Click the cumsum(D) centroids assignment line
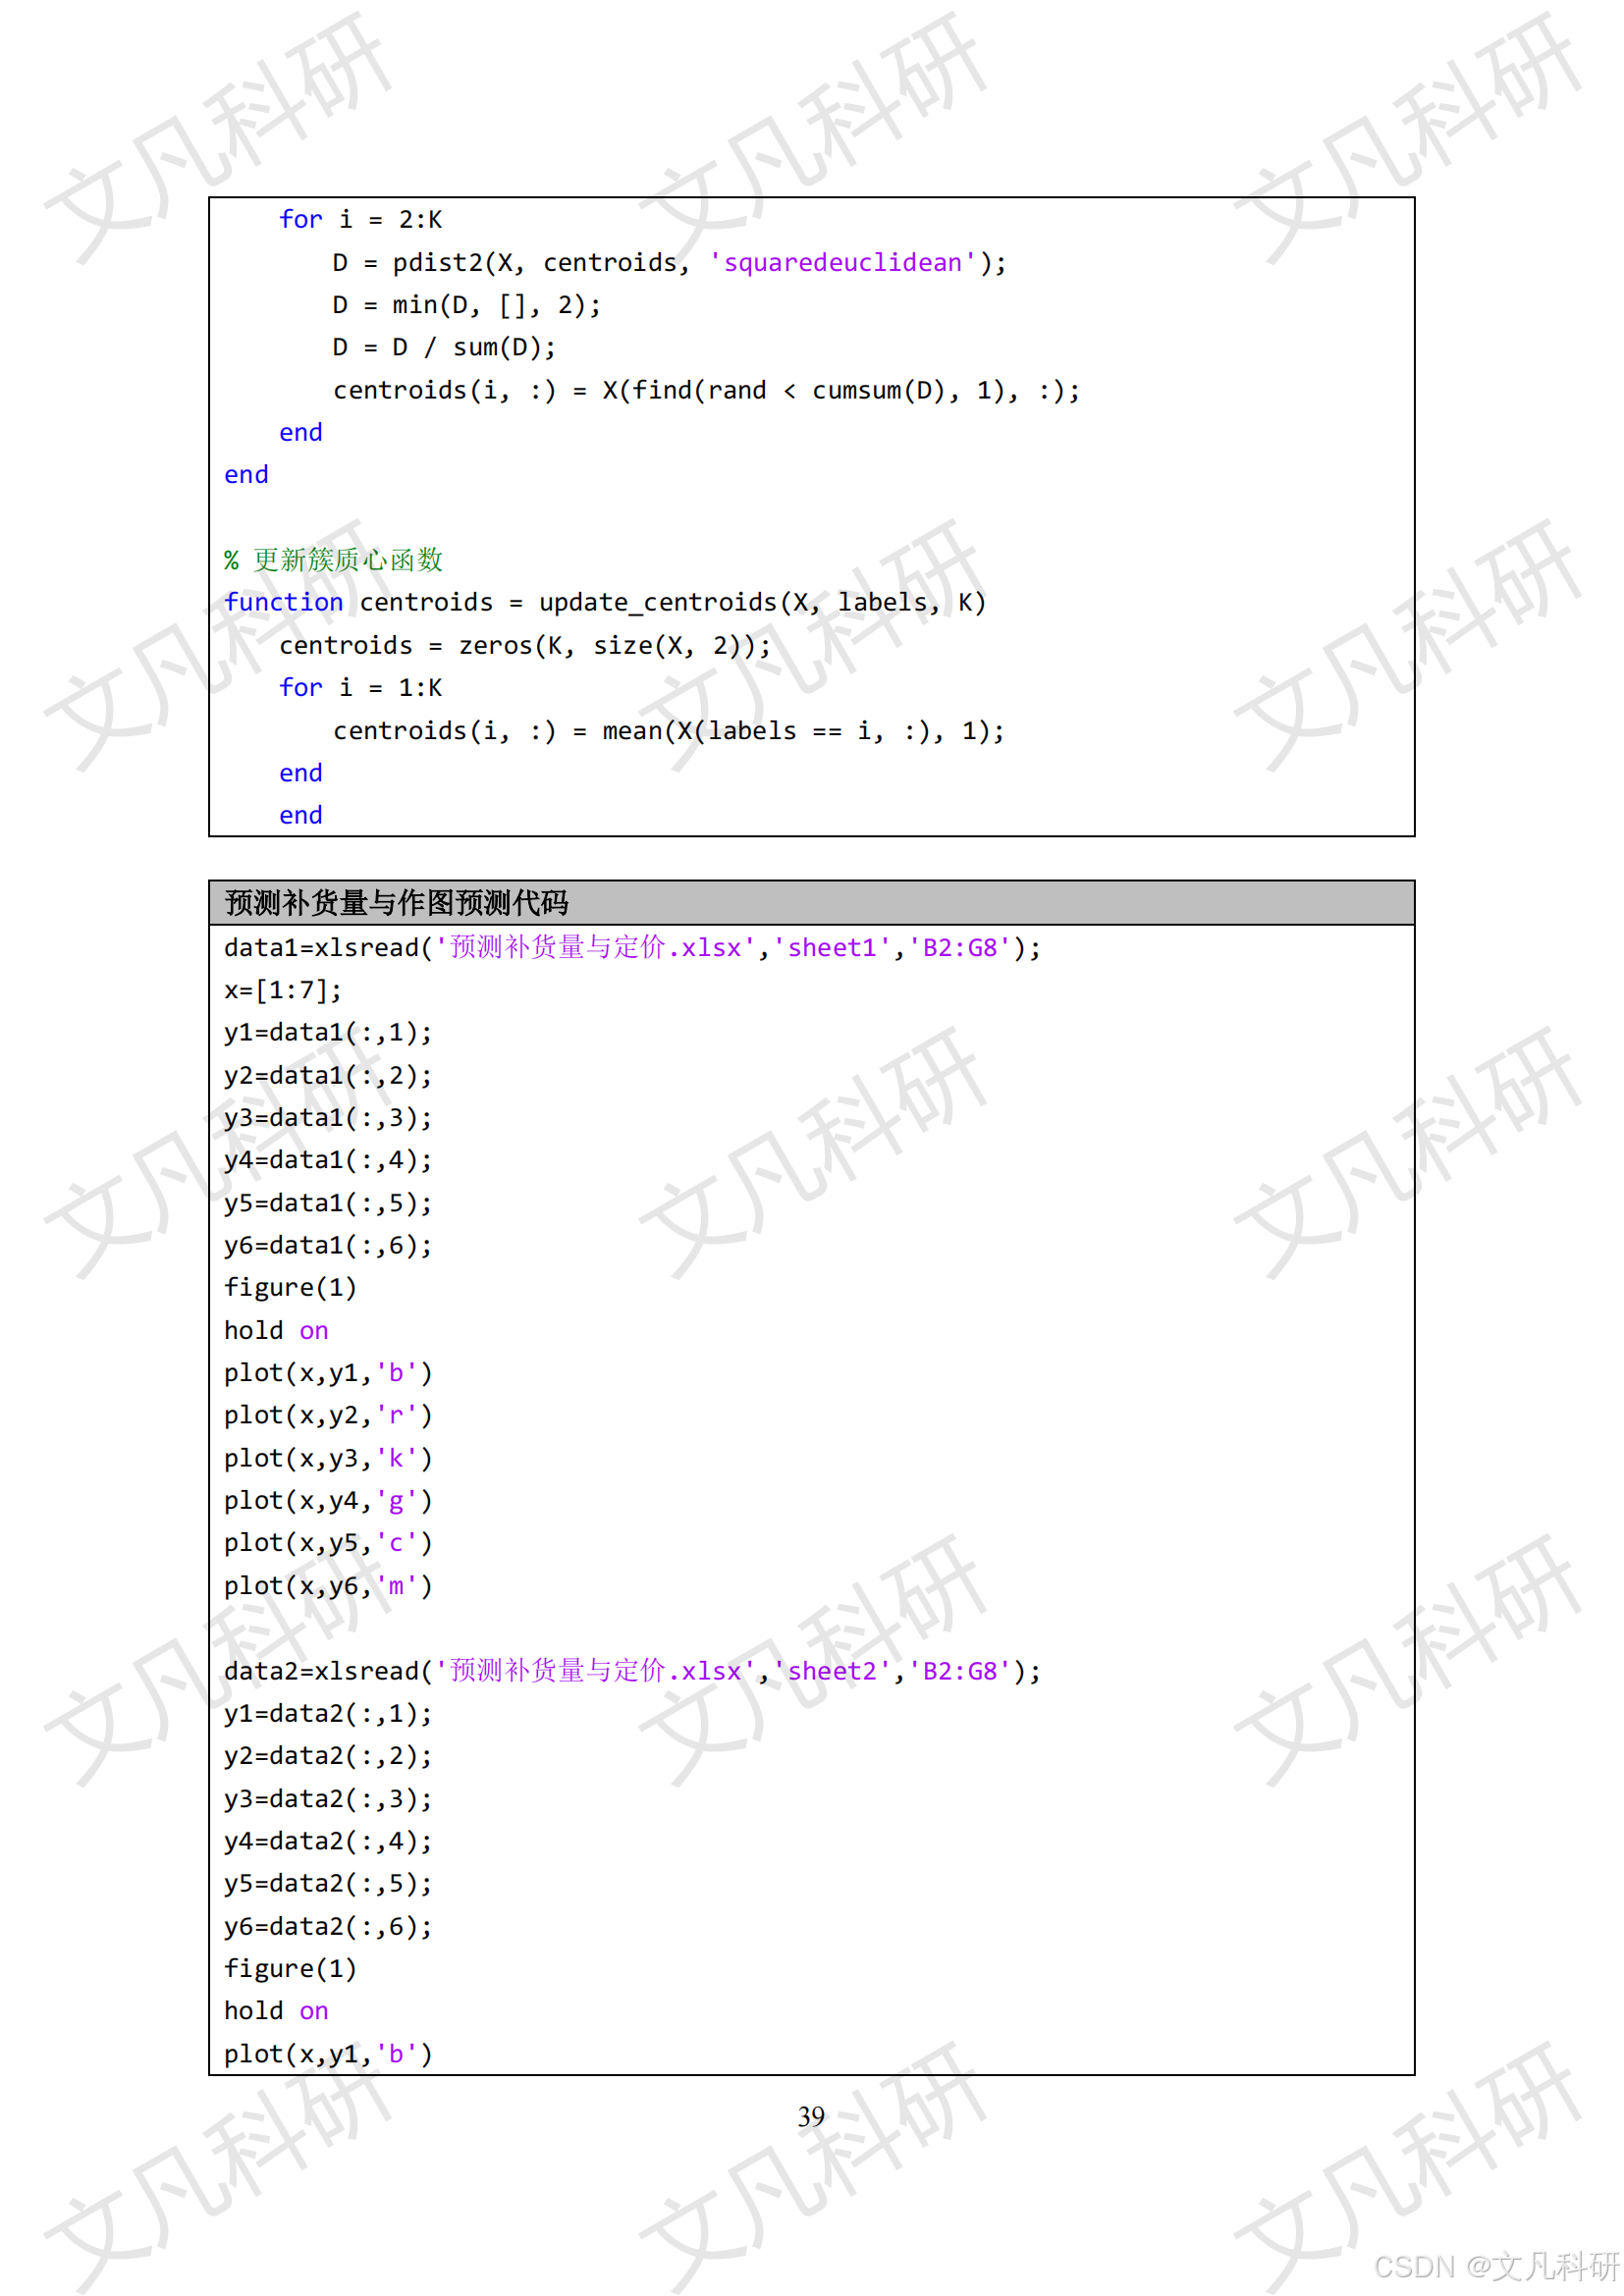The width and height of the screenshot is (1624, 2296). pos(707,390)
